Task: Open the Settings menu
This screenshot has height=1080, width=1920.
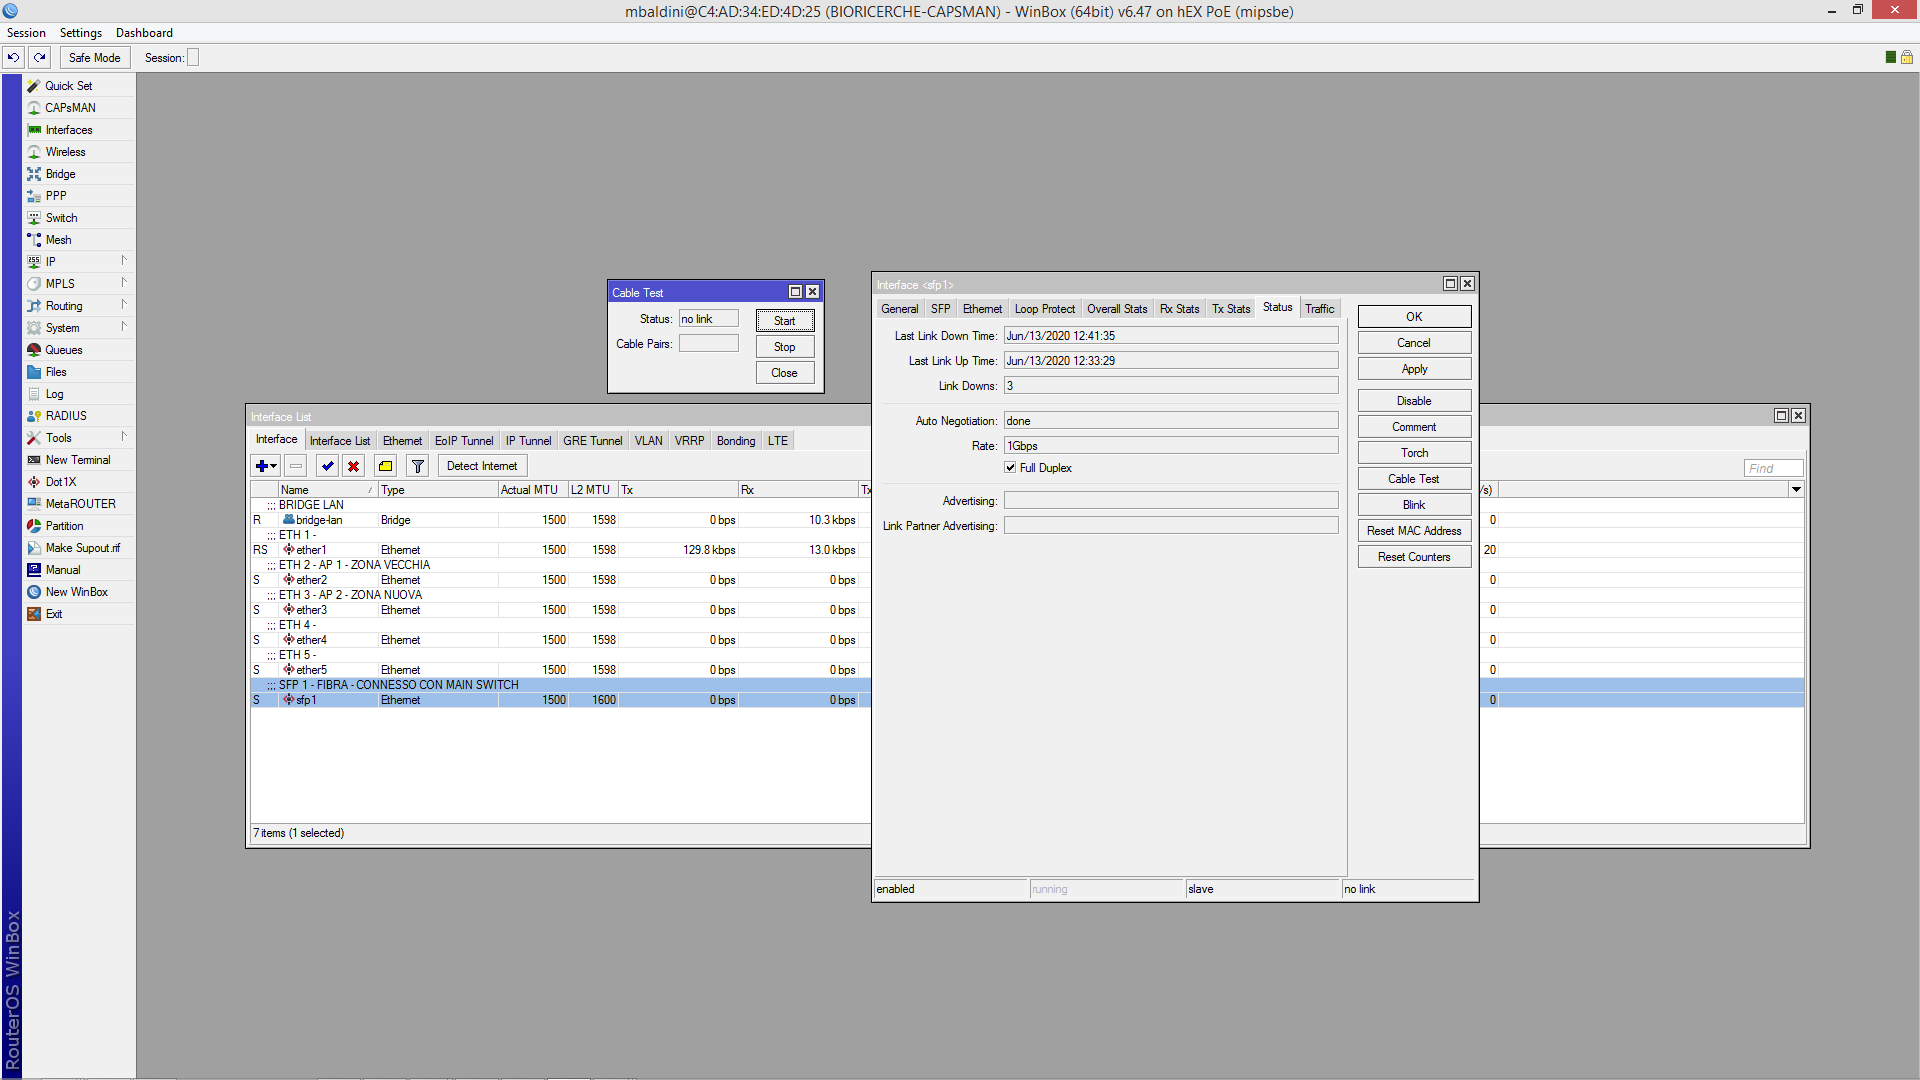Action: tap(80, 33)
